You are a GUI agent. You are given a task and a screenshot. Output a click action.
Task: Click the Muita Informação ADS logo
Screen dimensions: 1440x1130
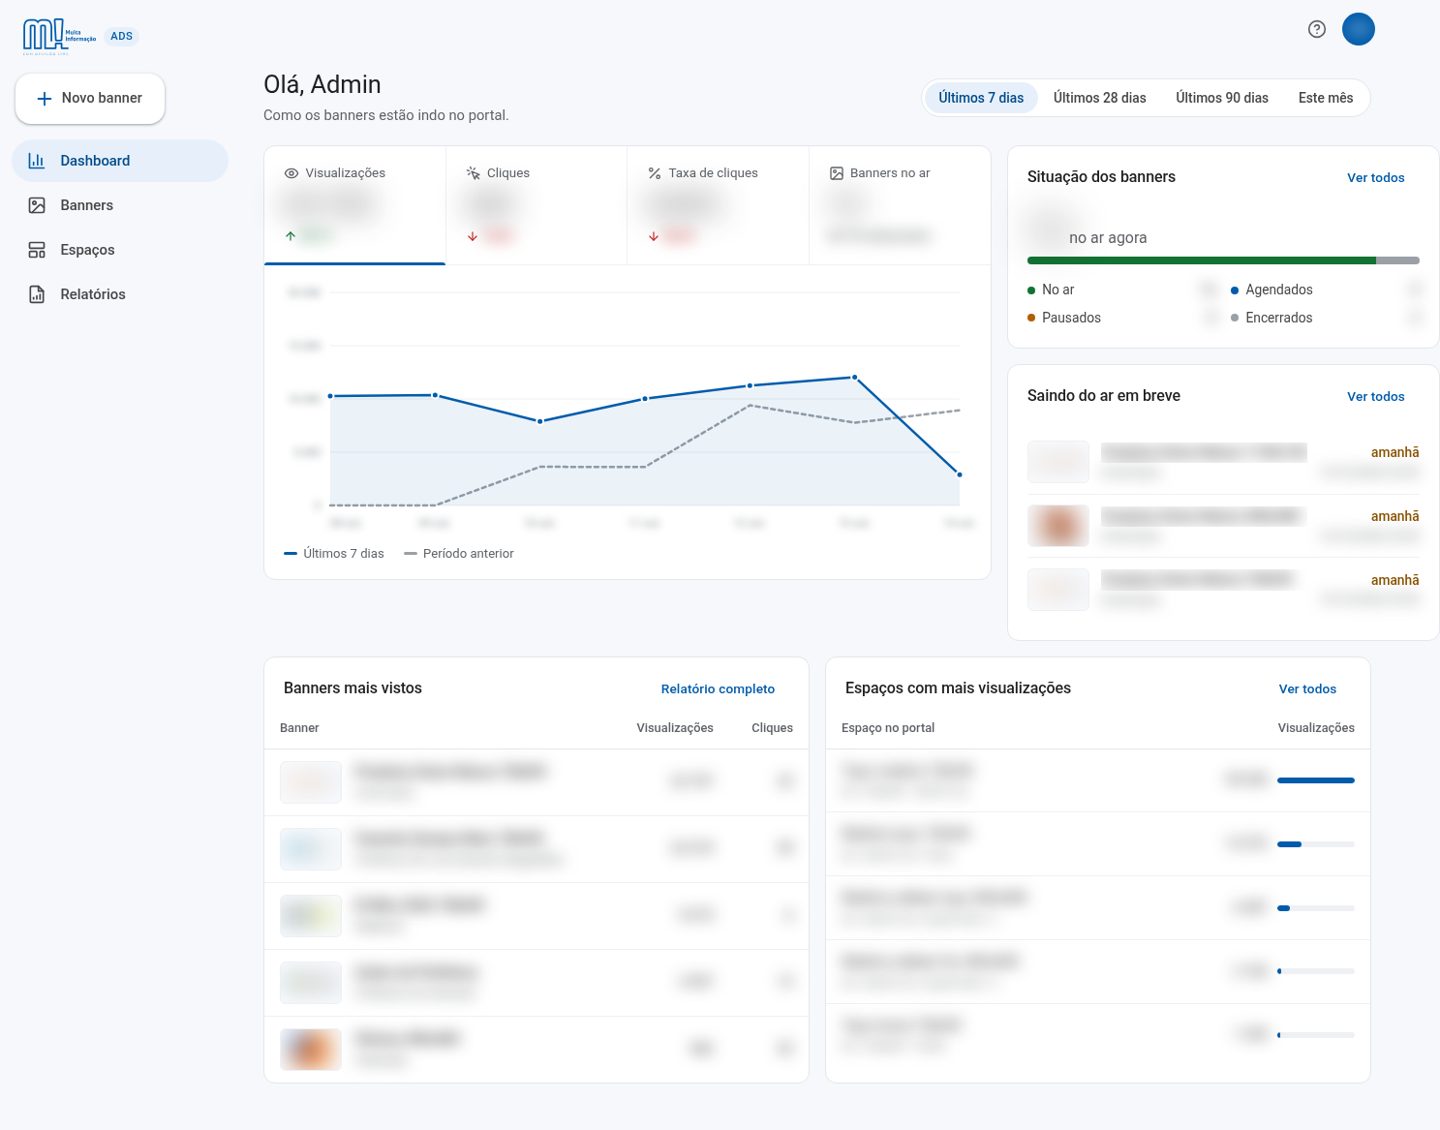[80, 36]
